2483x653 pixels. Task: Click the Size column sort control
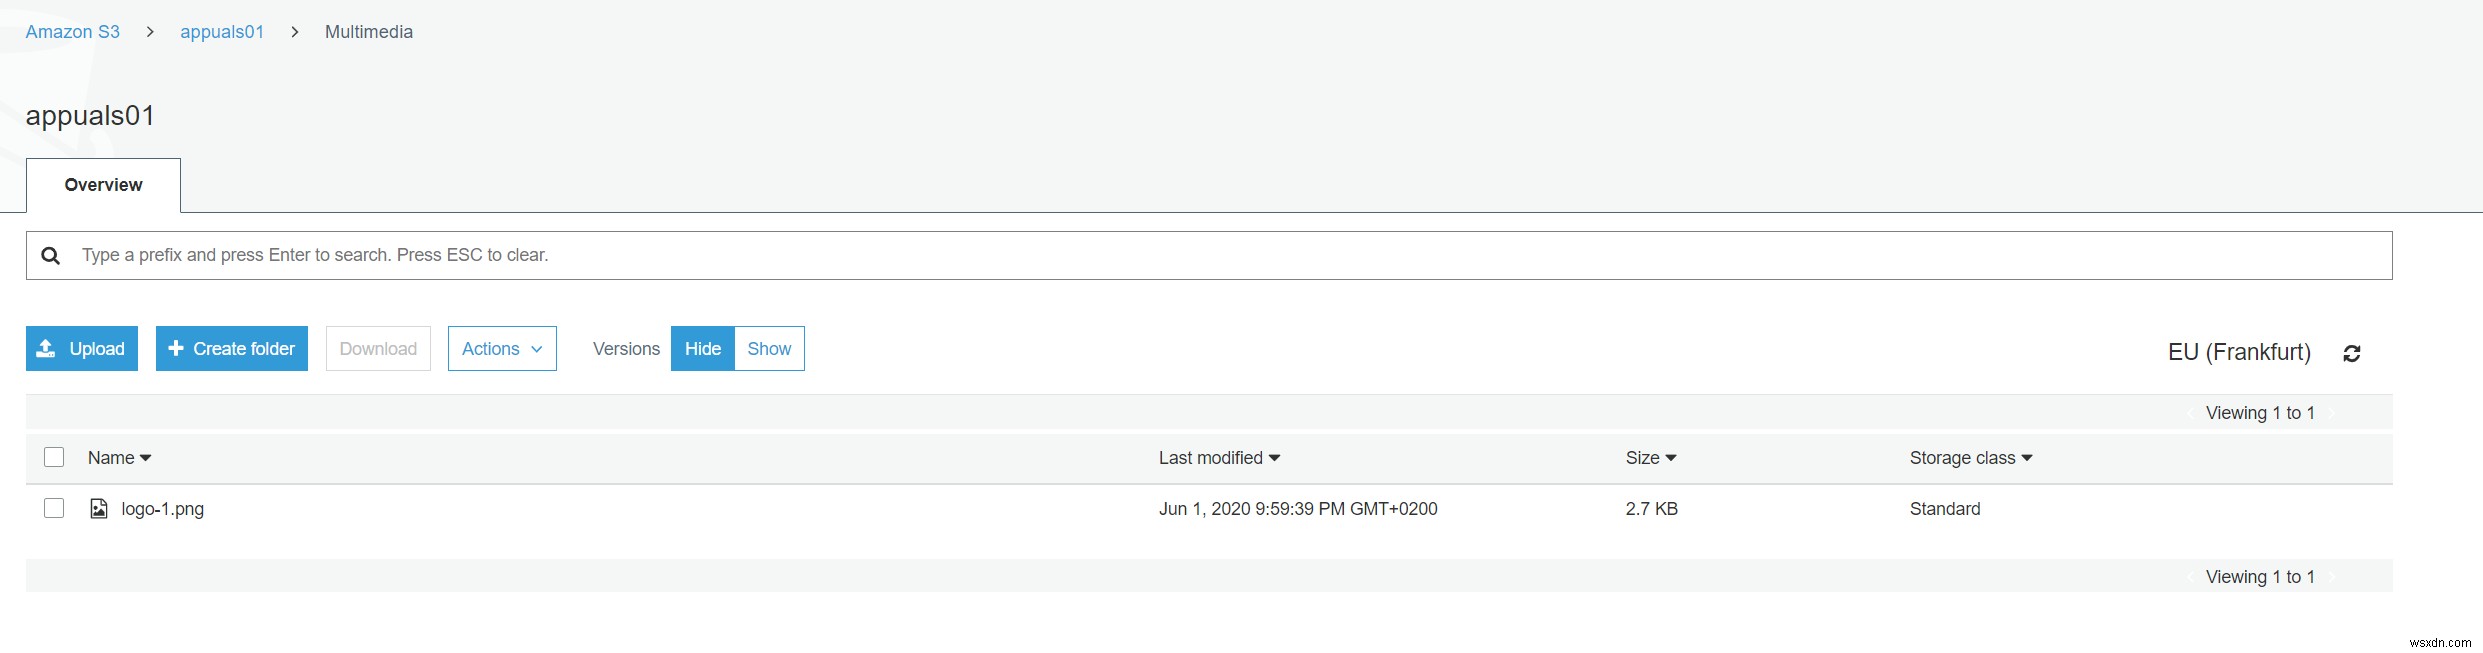(1672, 457)
